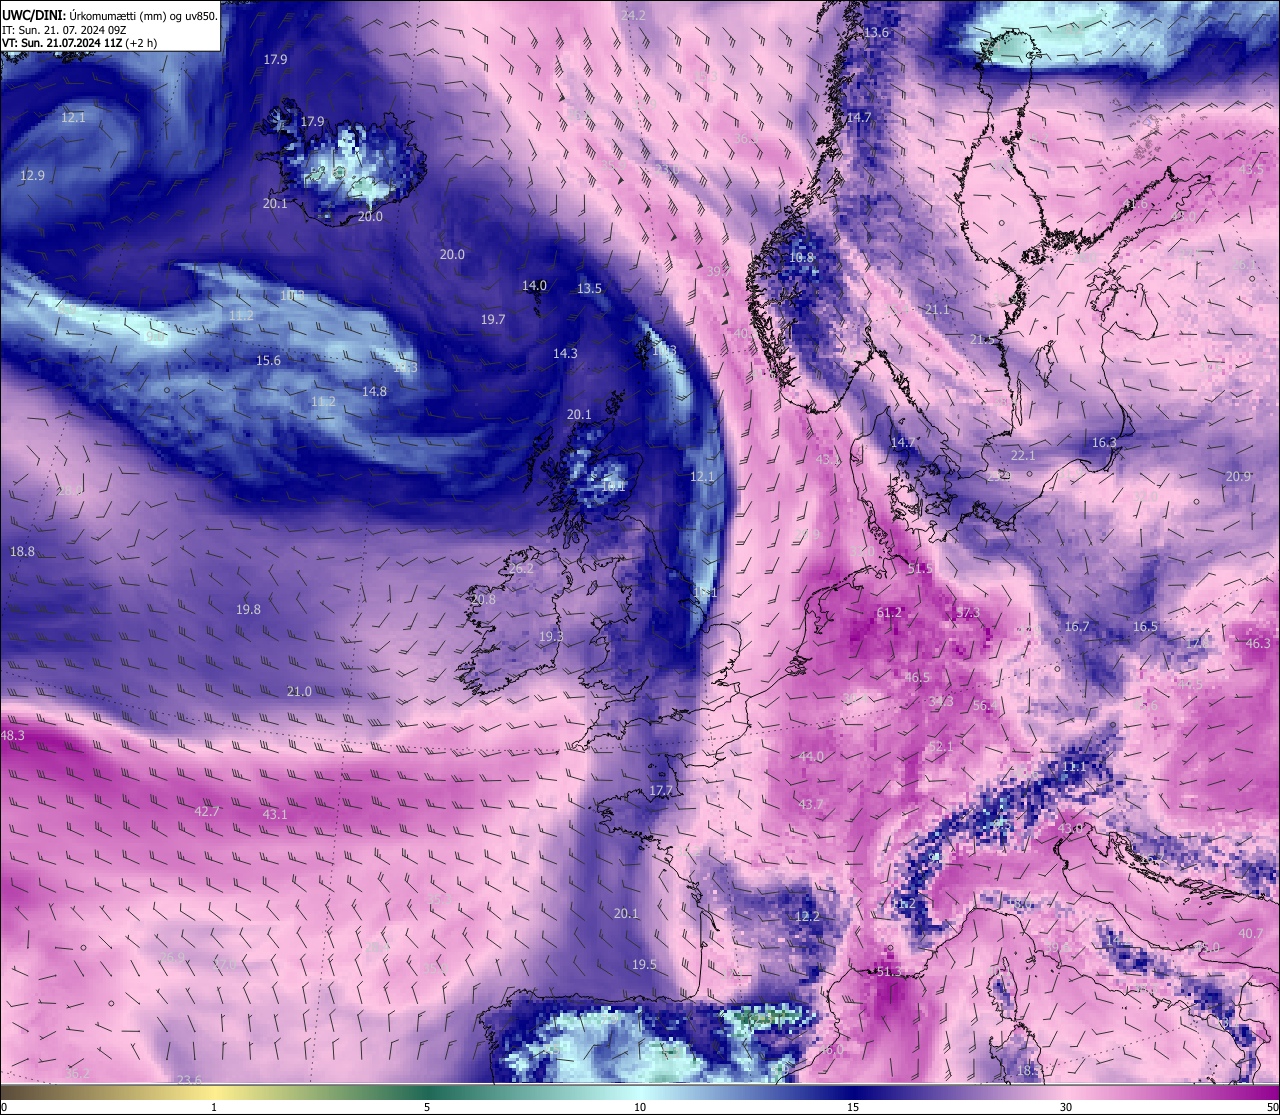Click the 56.4 value on the map
The image size is (1280, 1115).
[986, 706]
